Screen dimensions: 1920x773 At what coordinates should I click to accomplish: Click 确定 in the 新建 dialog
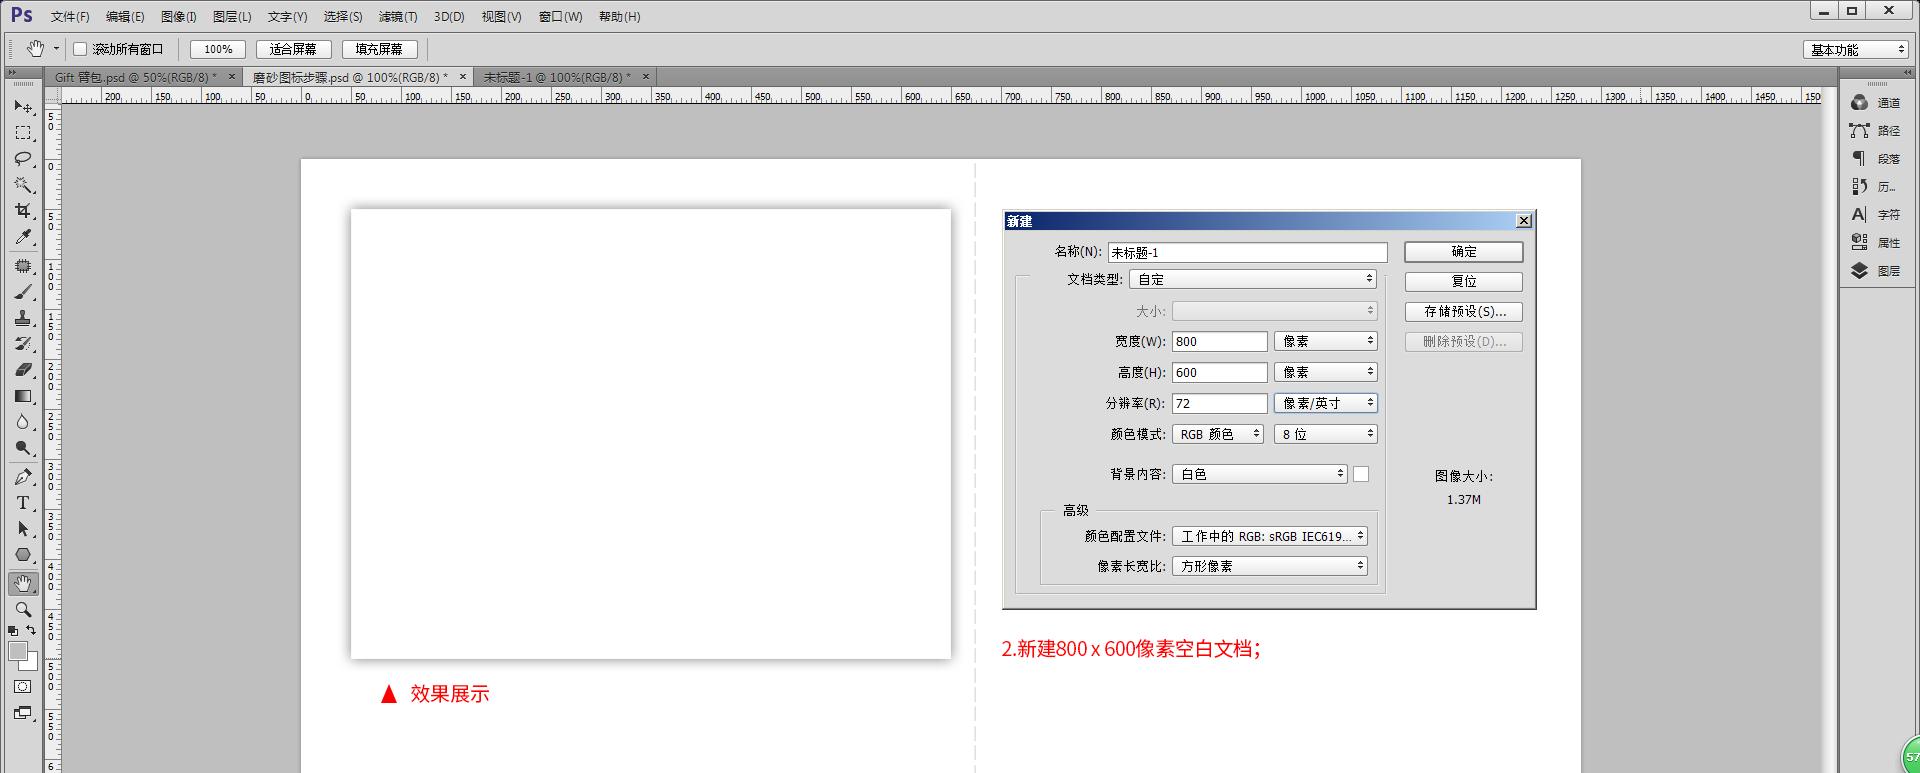click(1464, 252)
